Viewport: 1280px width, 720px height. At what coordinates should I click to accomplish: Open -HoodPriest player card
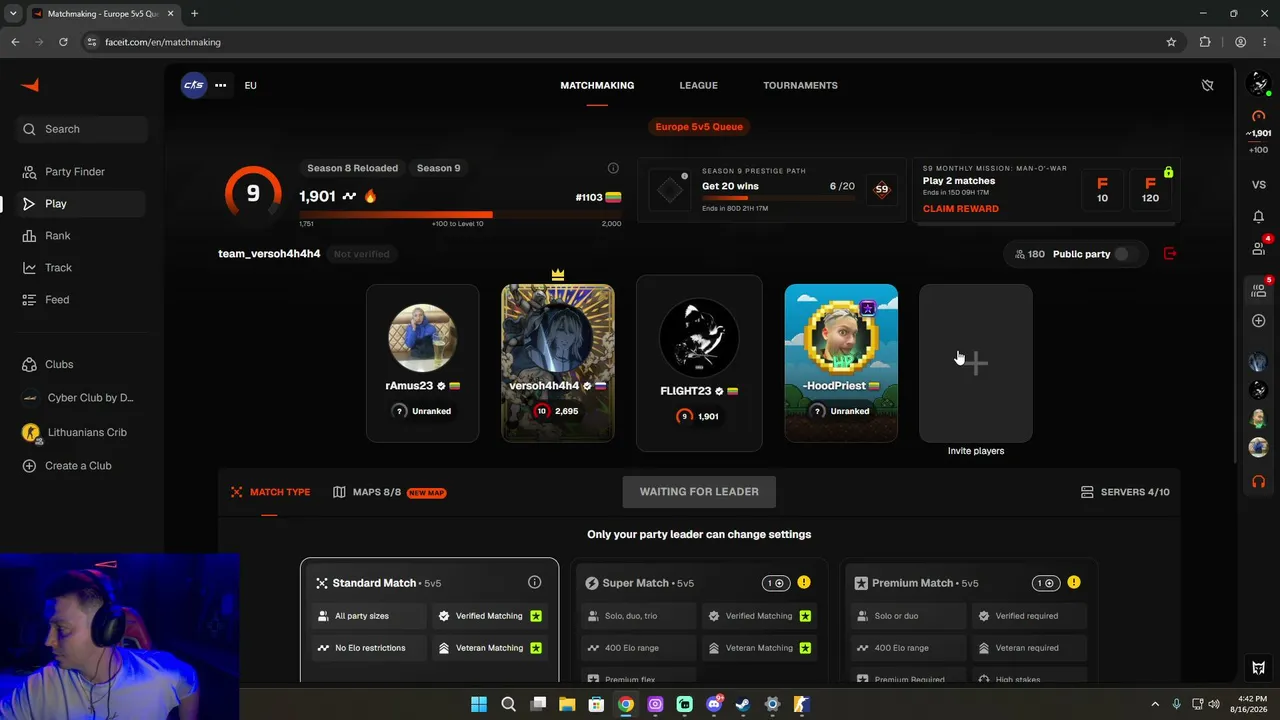coord(841,363)
